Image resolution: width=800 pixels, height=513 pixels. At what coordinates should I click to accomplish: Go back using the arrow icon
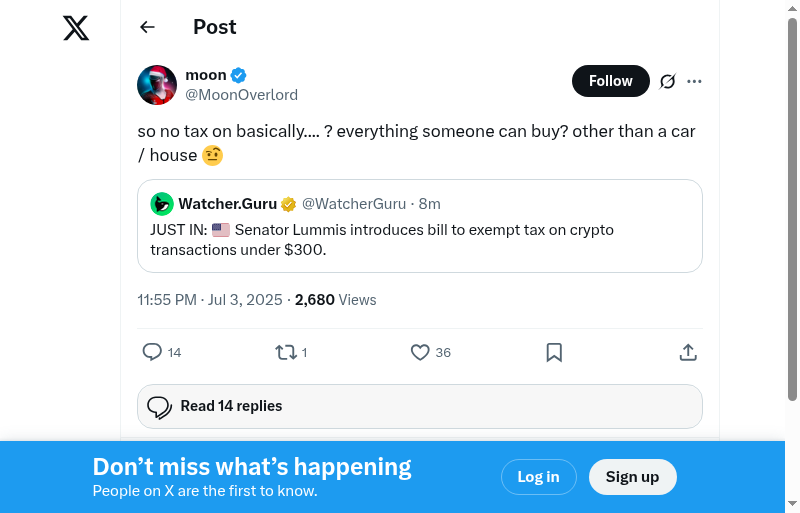[x=148, y=27]
